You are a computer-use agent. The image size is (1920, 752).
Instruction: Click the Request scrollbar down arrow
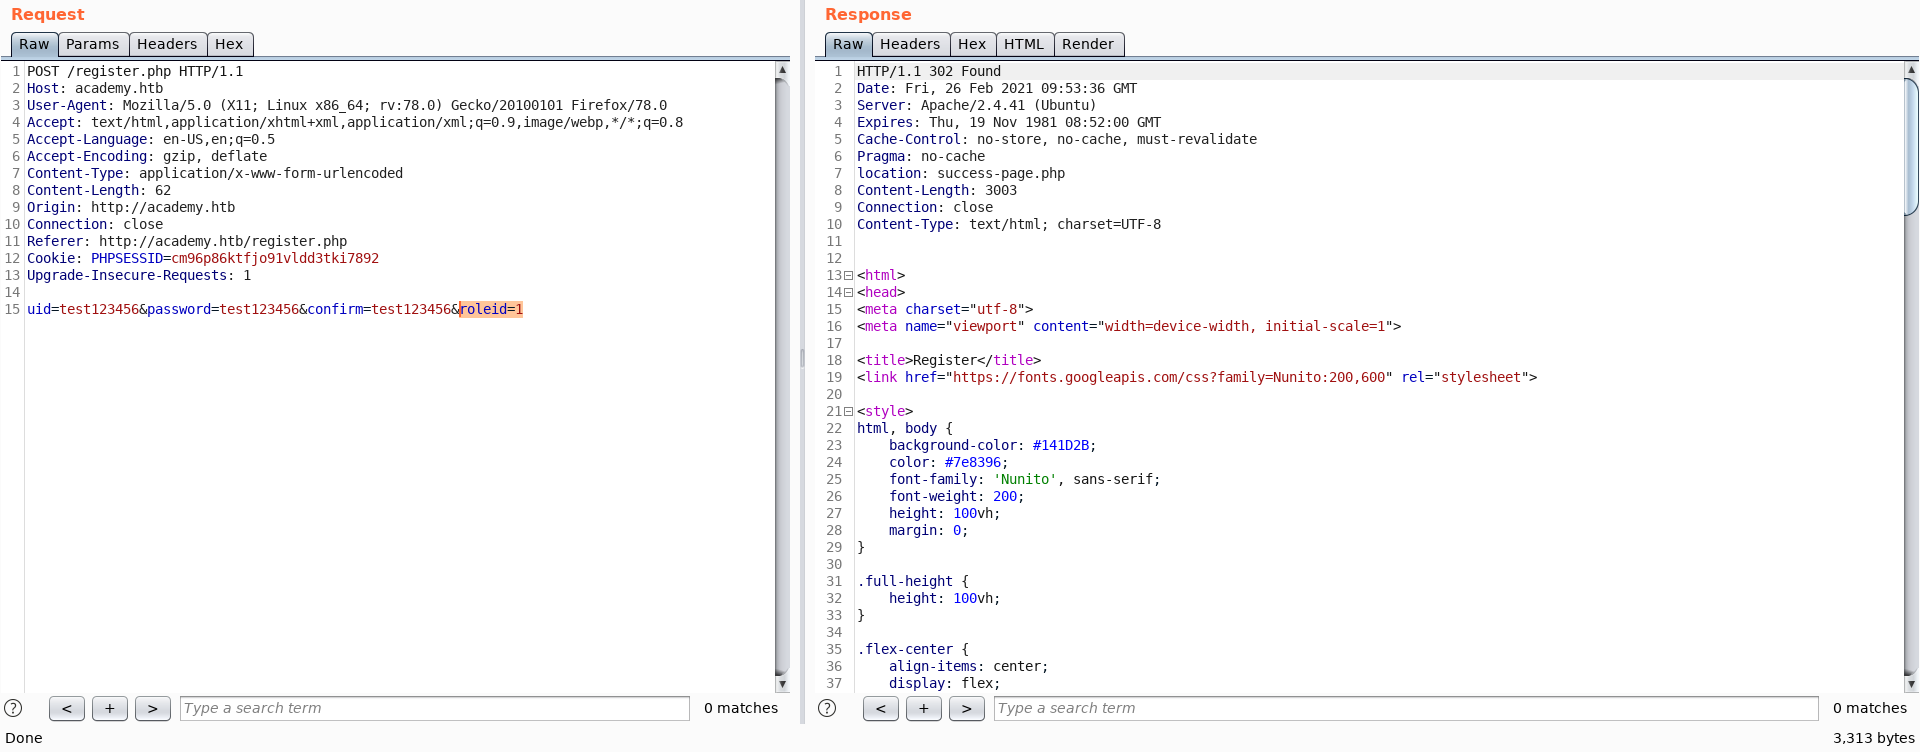coord(782,685)
